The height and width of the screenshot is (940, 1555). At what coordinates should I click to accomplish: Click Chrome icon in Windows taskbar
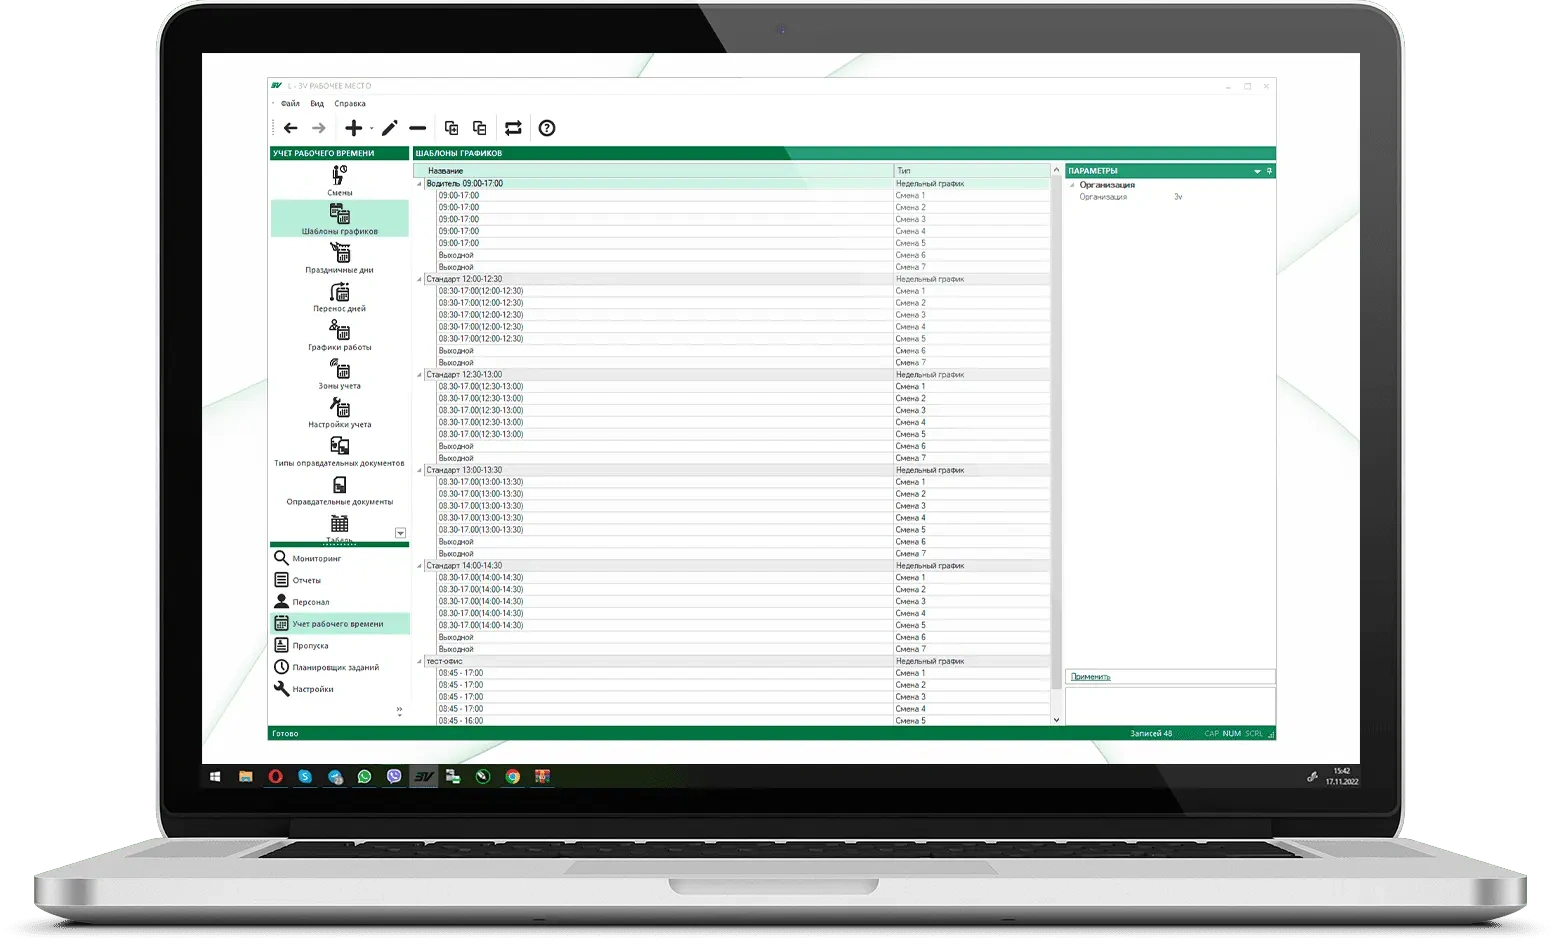513,776
